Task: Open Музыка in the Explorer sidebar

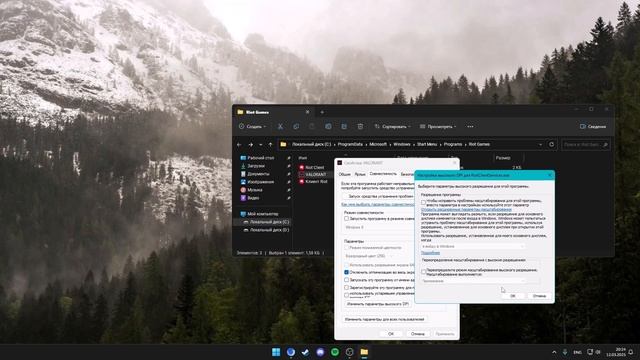Action: point(255,190)
